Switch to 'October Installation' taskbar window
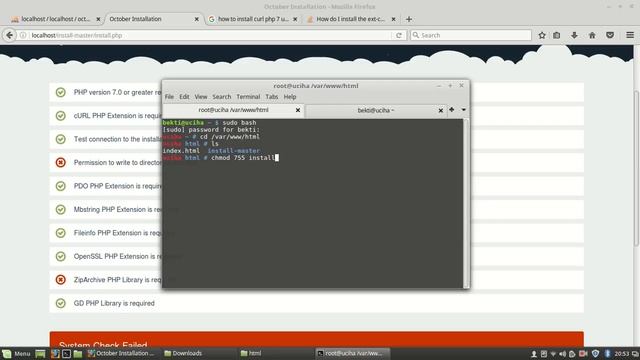640x360 pixels. [122, 353]
